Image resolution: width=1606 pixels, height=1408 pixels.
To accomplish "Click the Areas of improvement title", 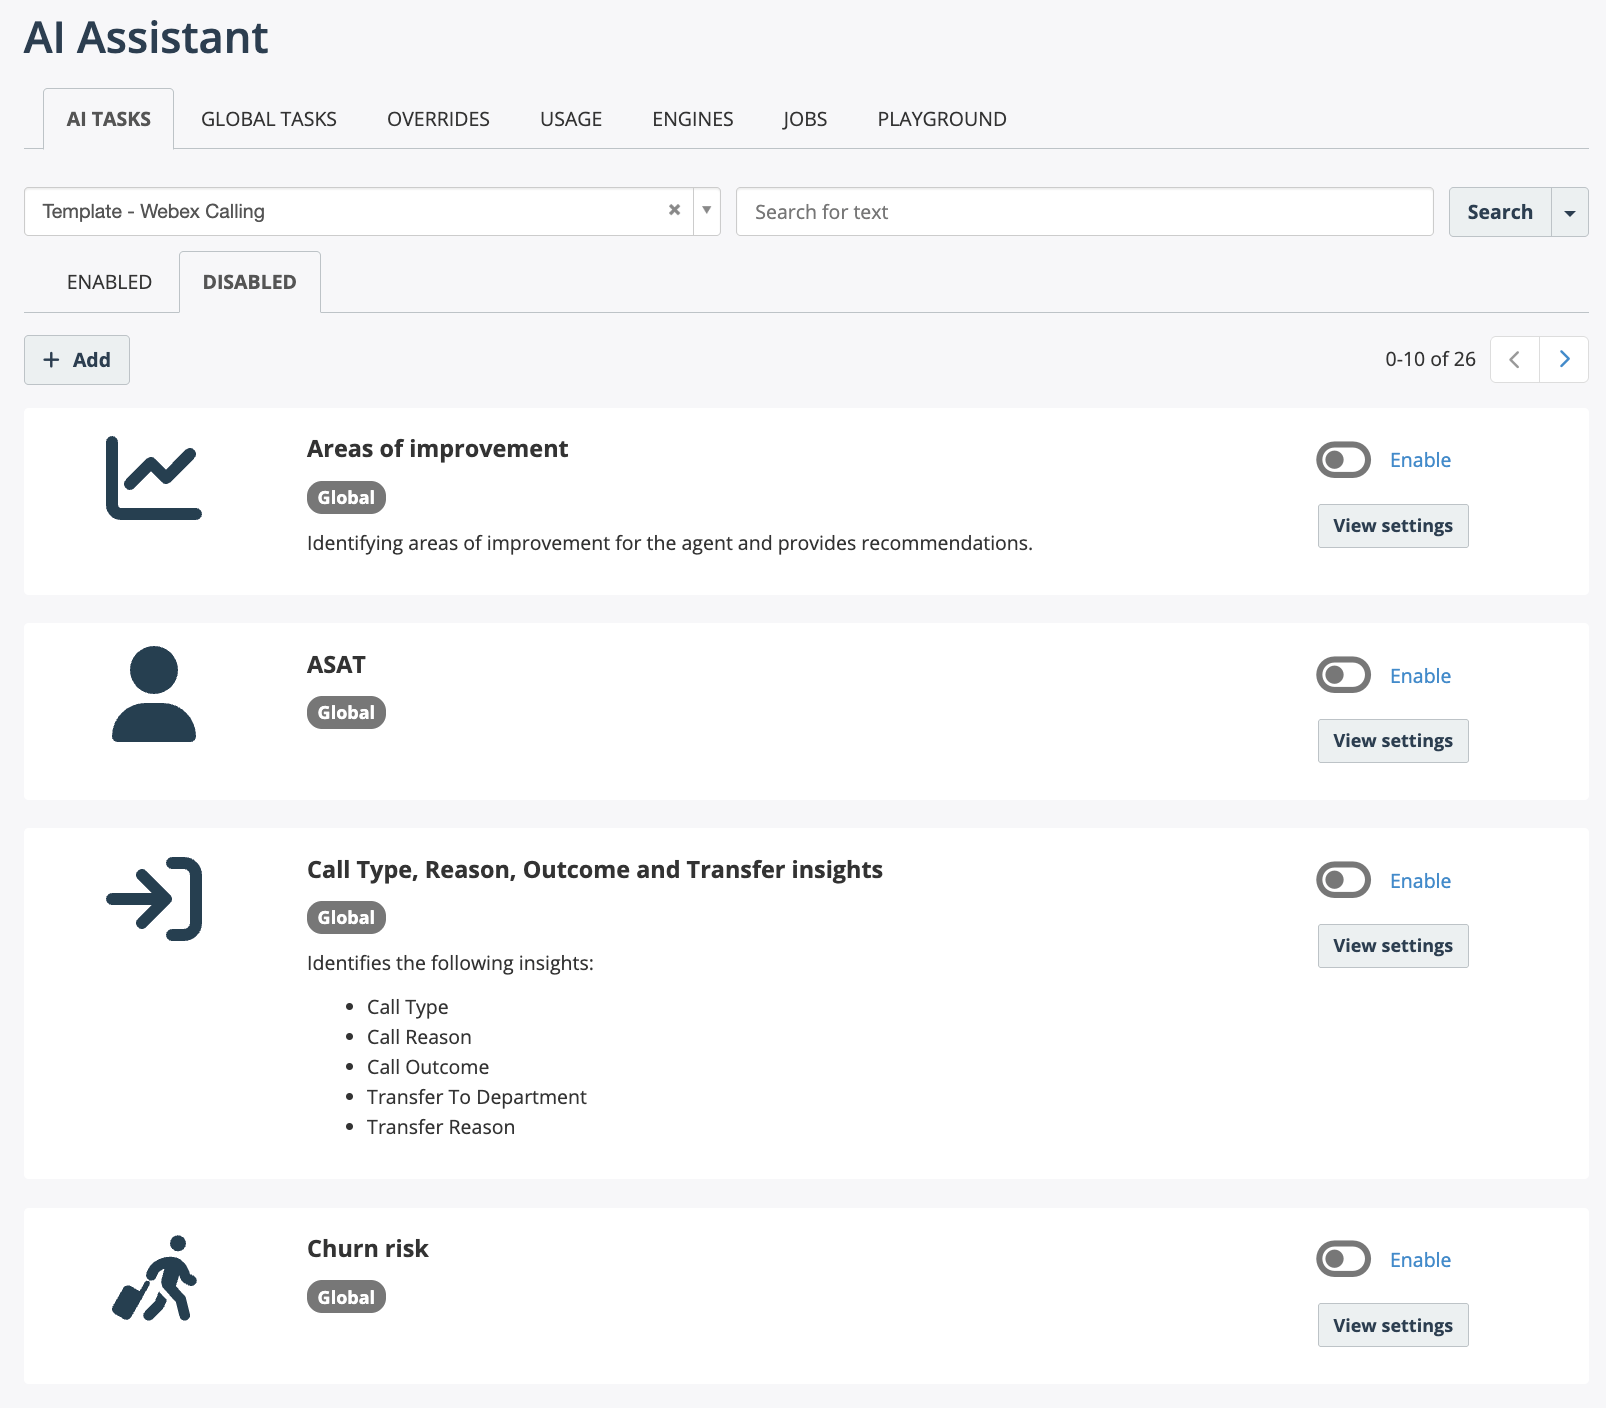I will [x=437, y=449].
